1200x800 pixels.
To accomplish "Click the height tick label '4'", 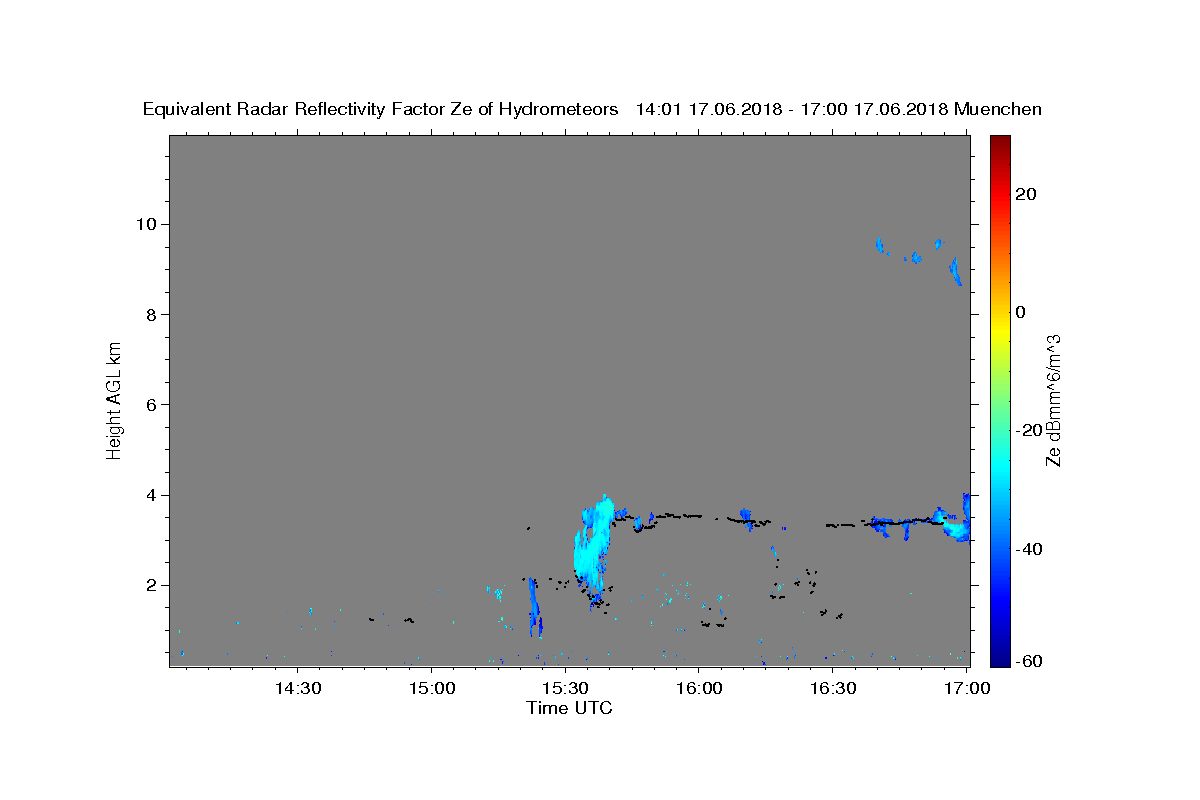I will click(154, 495).
